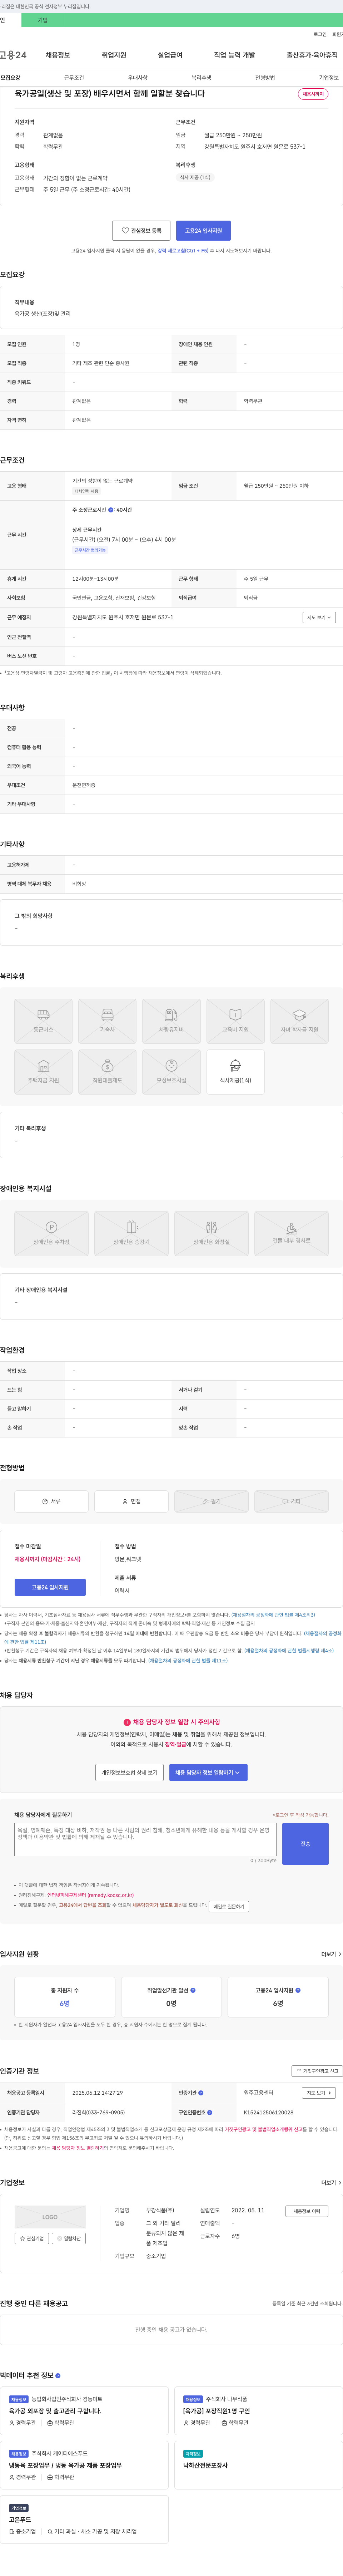The width and height of the screenshot is (343, 2576).
Task: Click the 자녀 학자금 지원 icon
Action: pos(299,1021)
